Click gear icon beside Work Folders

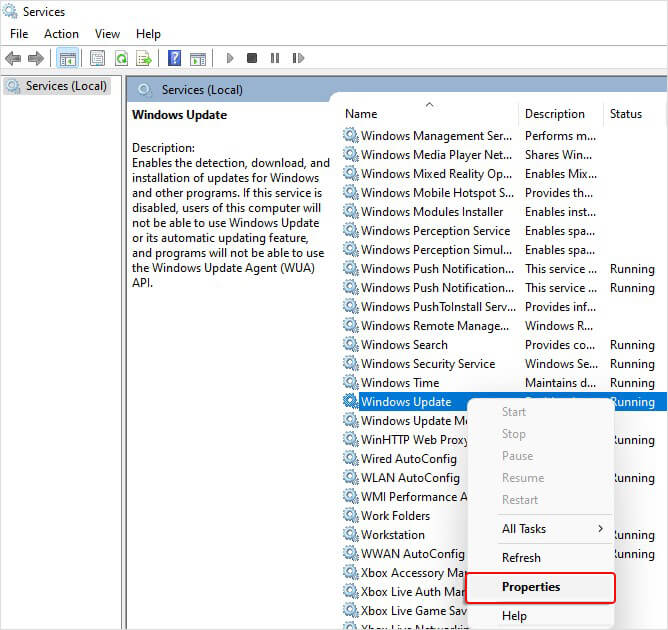click(x=351, y=515)
